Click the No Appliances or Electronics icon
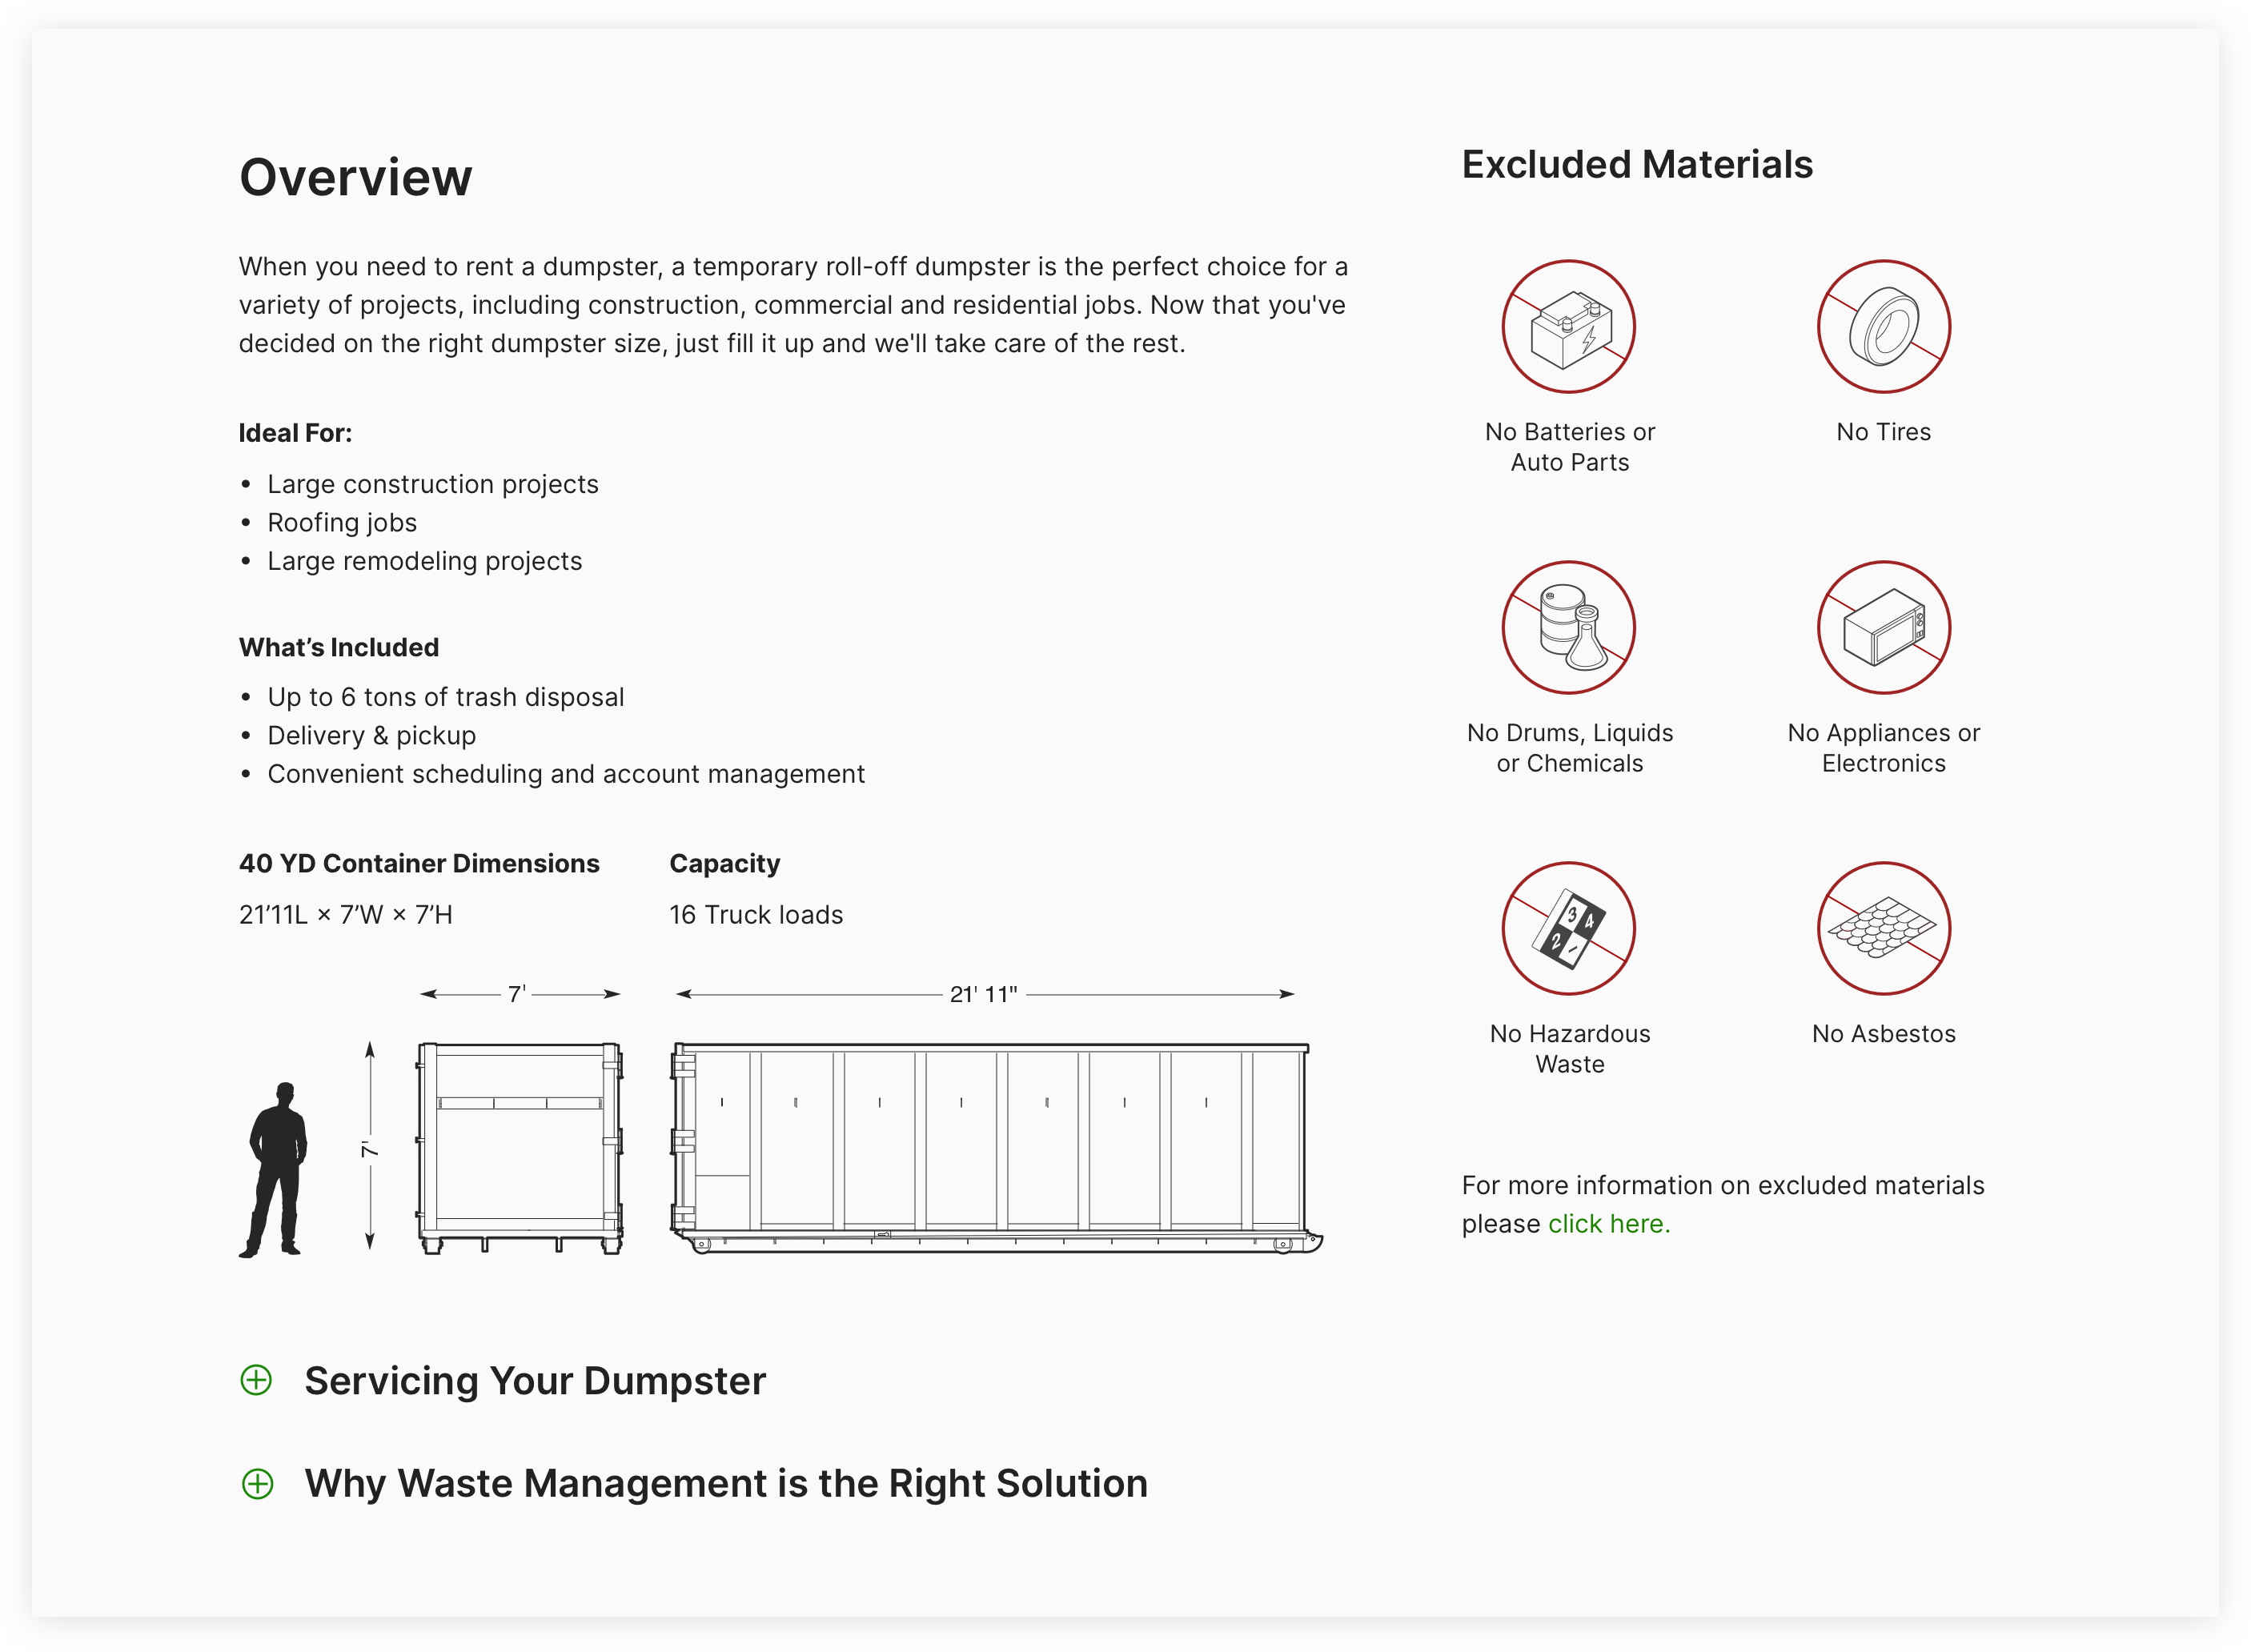The height and width of the screenshot is (1652, 2251). pos(1883,627)
